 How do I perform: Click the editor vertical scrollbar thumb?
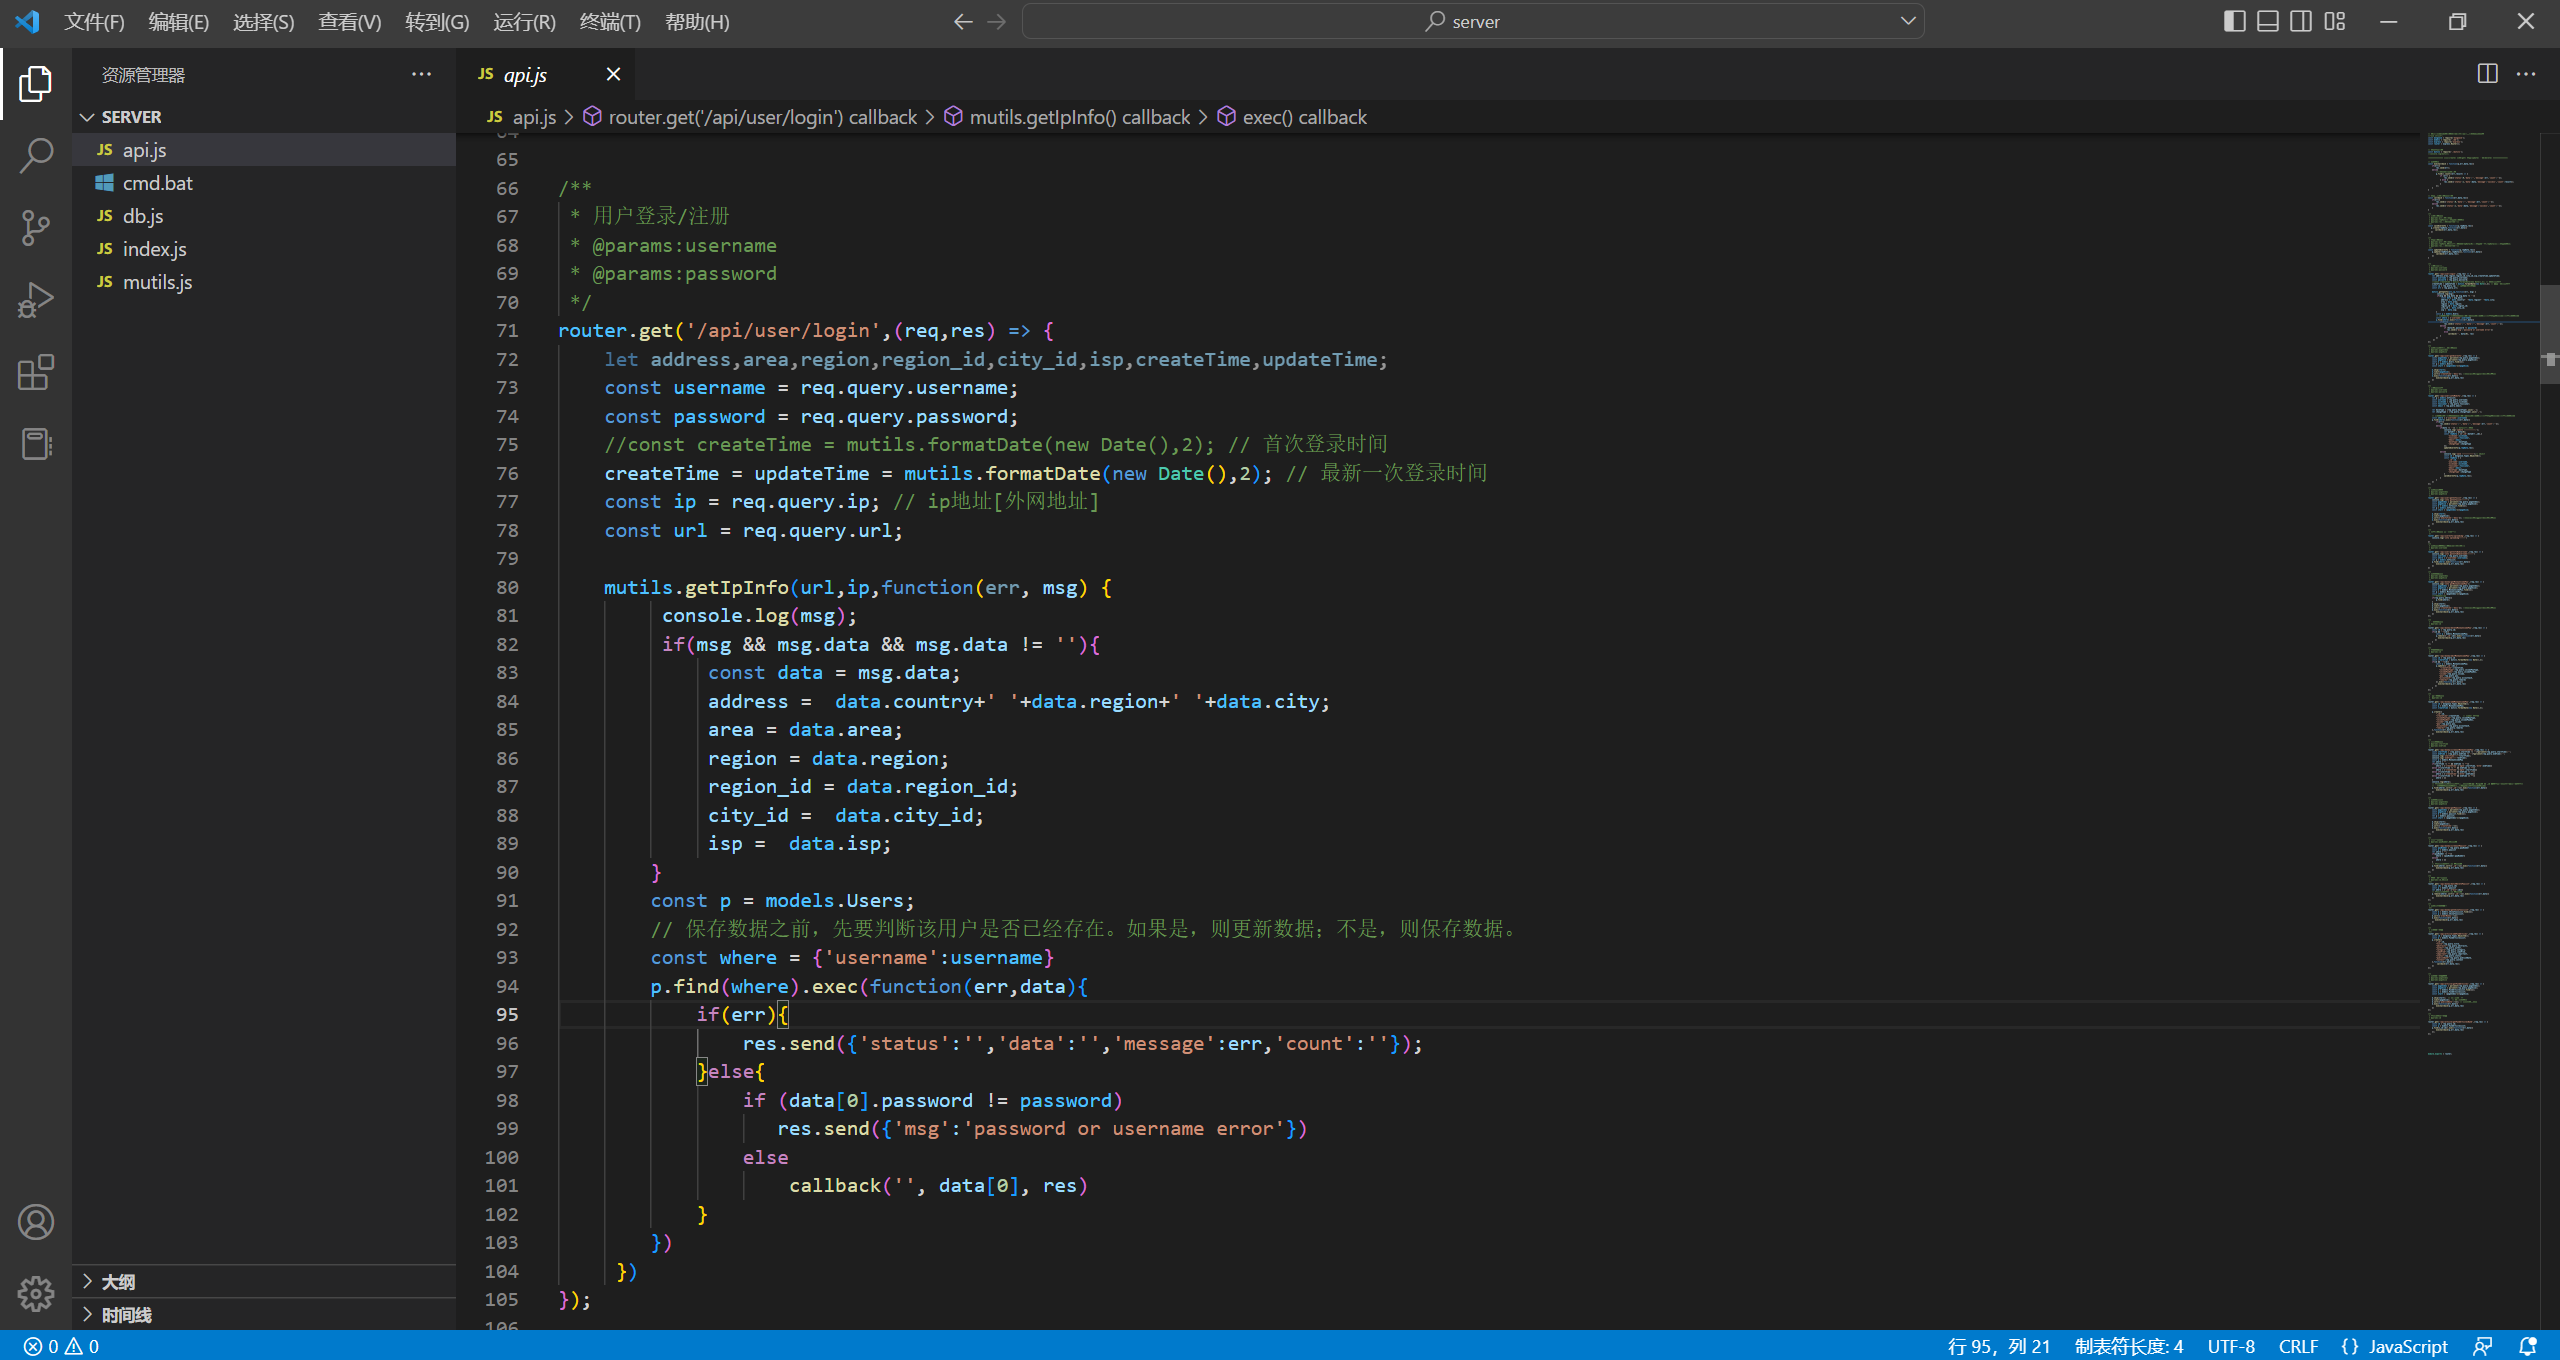[2550, 335]
